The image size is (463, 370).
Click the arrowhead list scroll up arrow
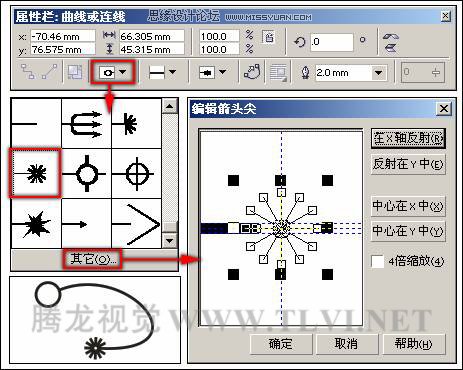coord(170,106)
